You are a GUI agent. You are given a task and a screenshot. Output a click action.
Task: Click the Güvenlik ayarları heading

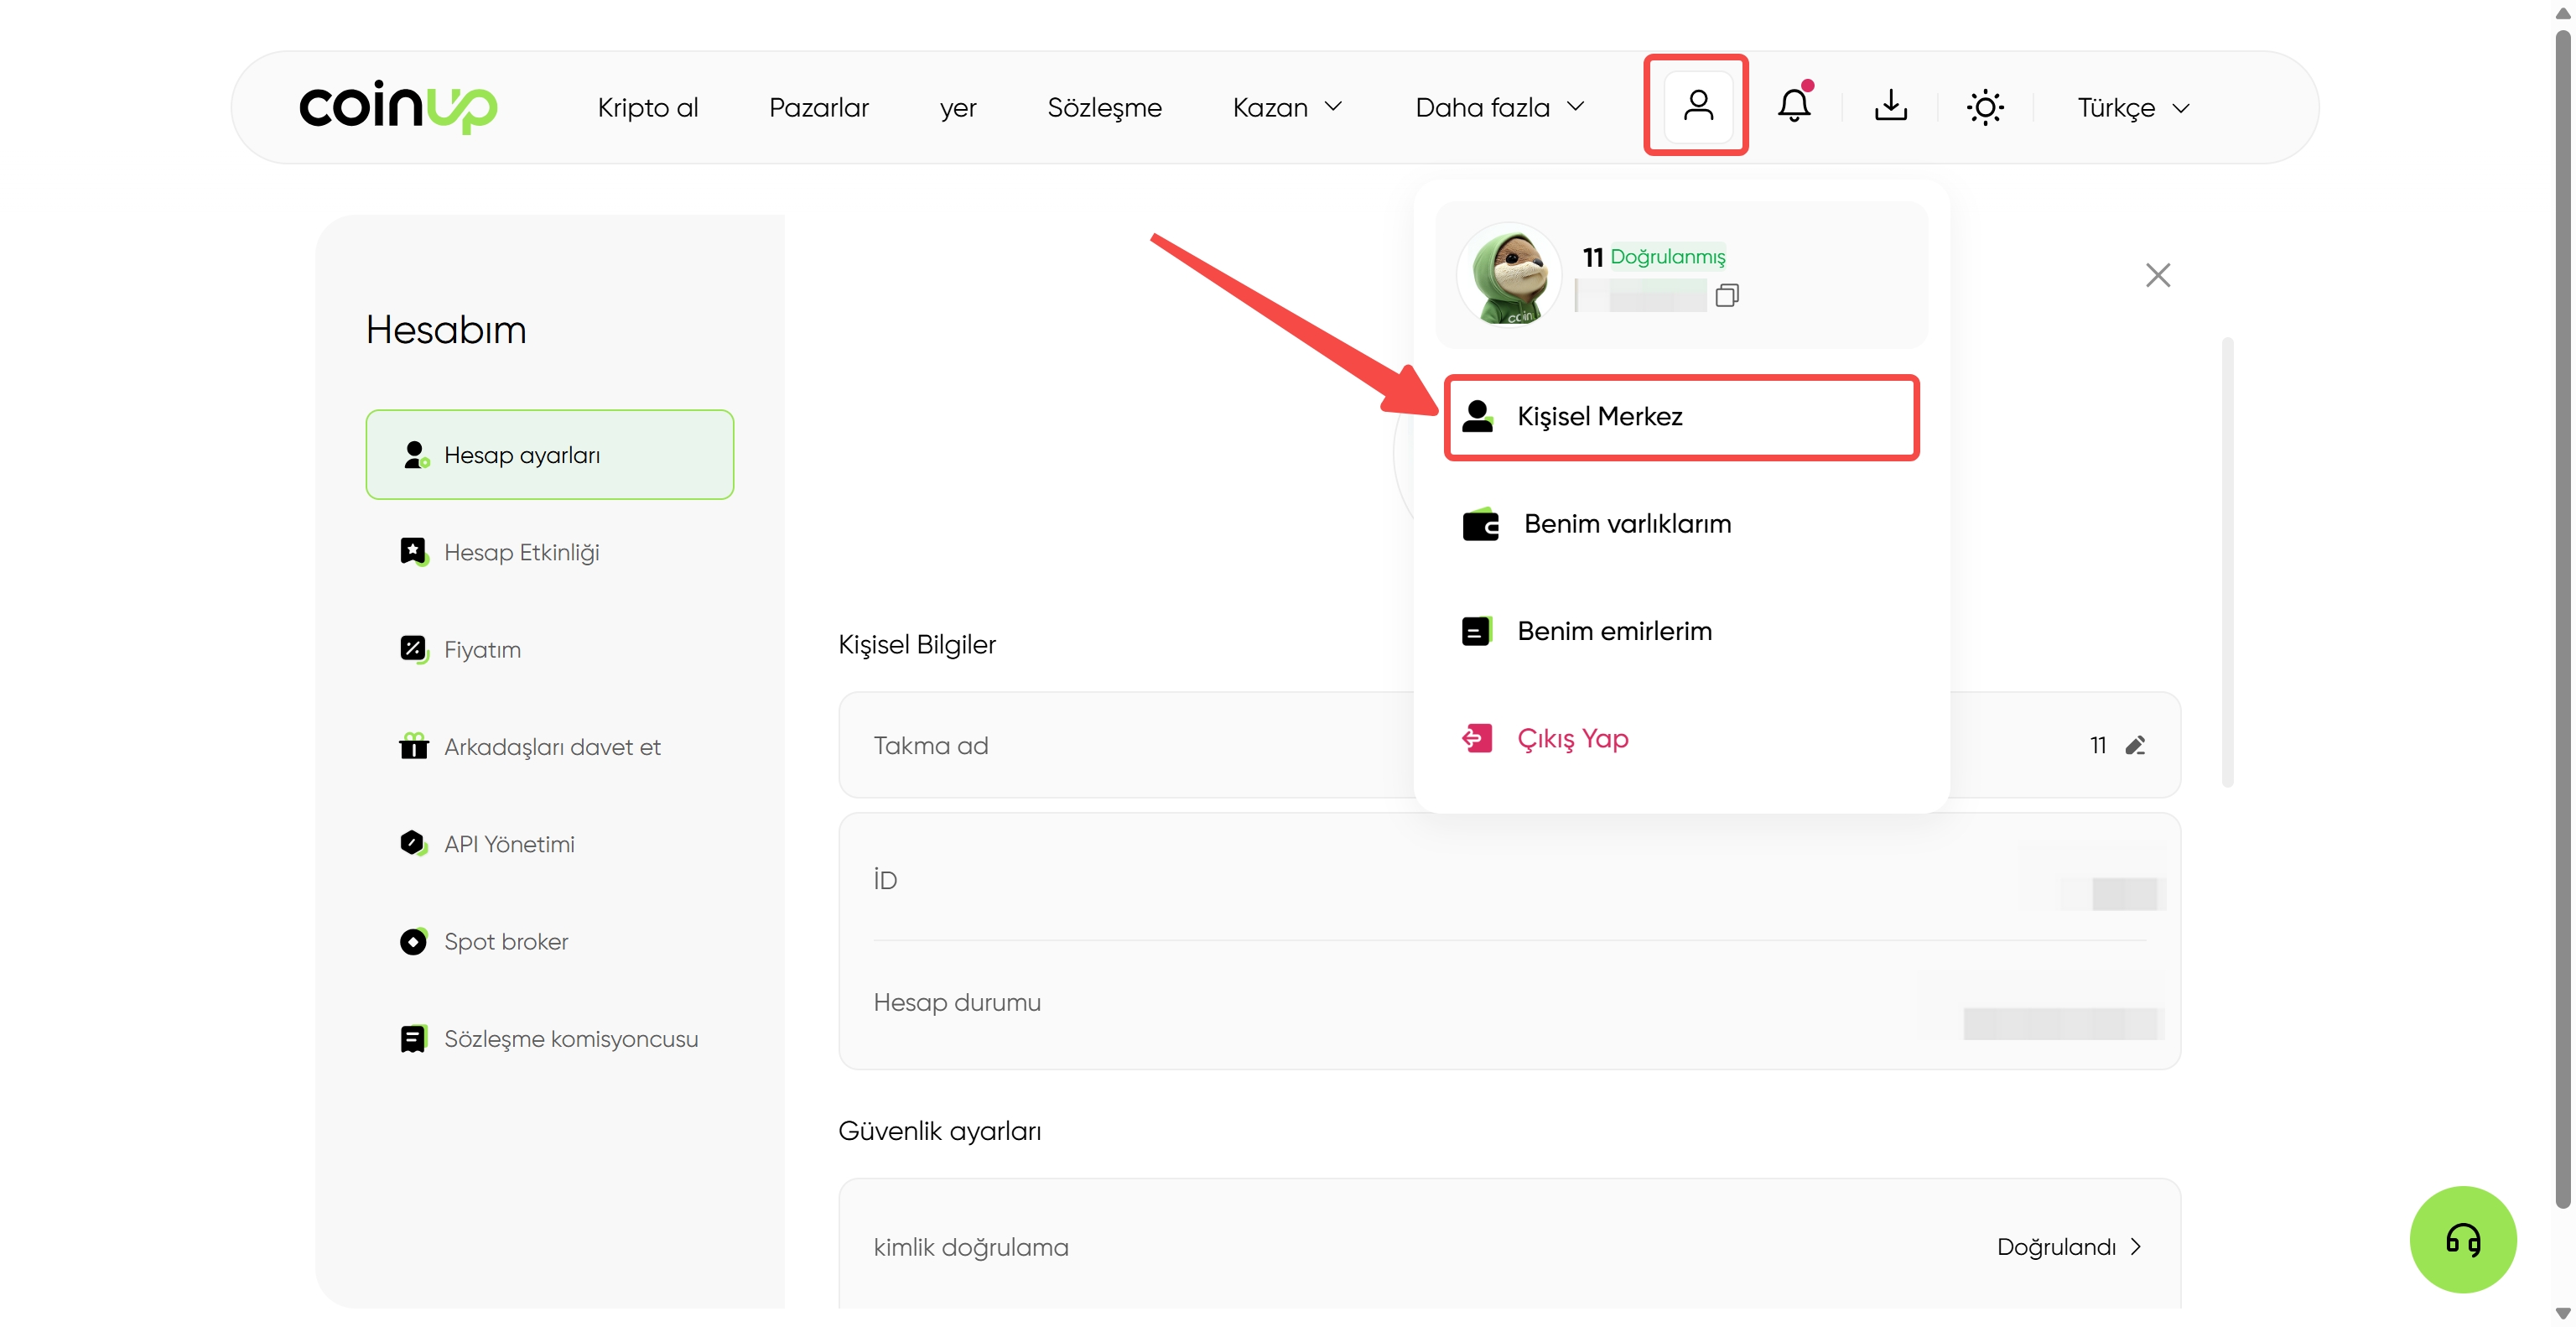click(939, 1131)
